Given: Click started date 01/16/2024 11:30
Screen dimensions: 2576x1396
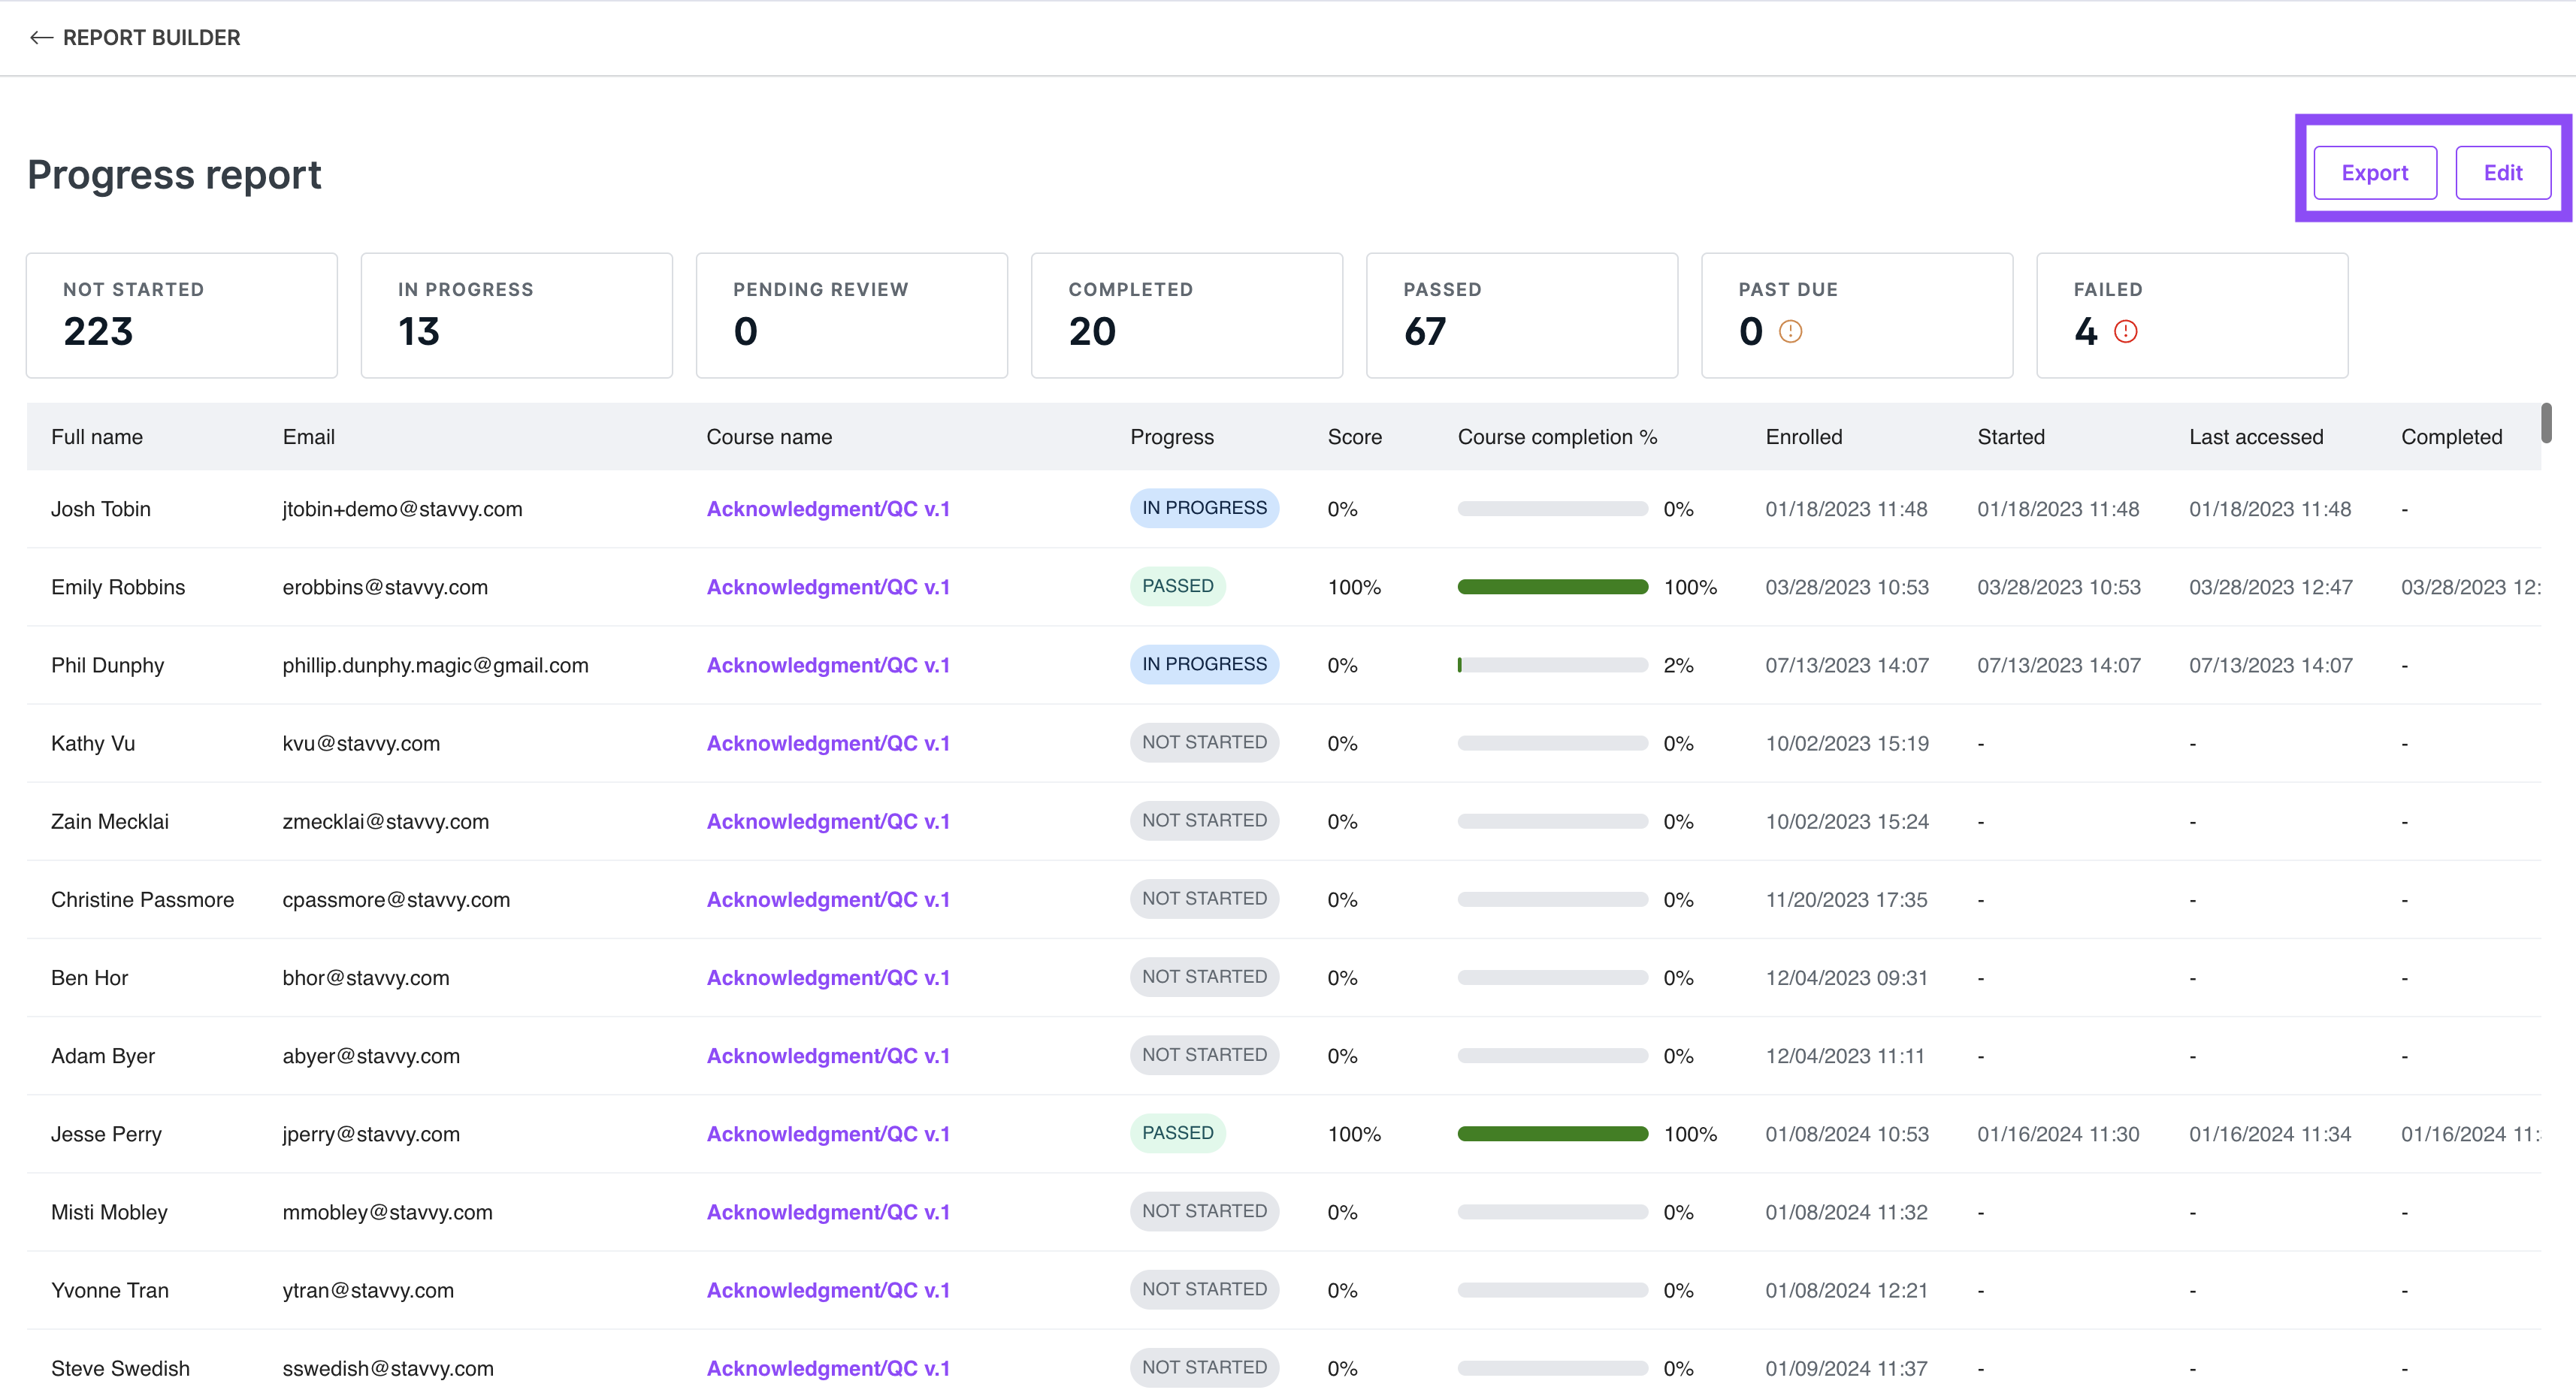Looking at the screenshot, I should pyautogui.click(x=2058, y=1134).
